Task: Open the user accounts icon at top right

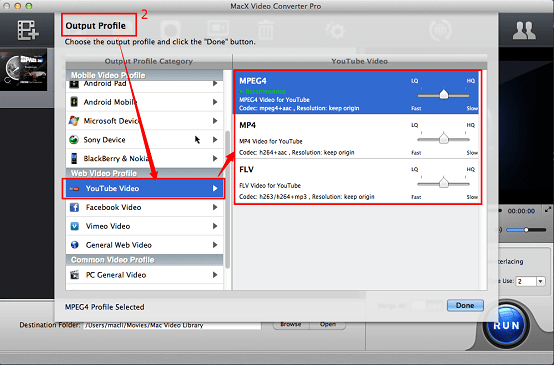Action: tap(524, 31)
